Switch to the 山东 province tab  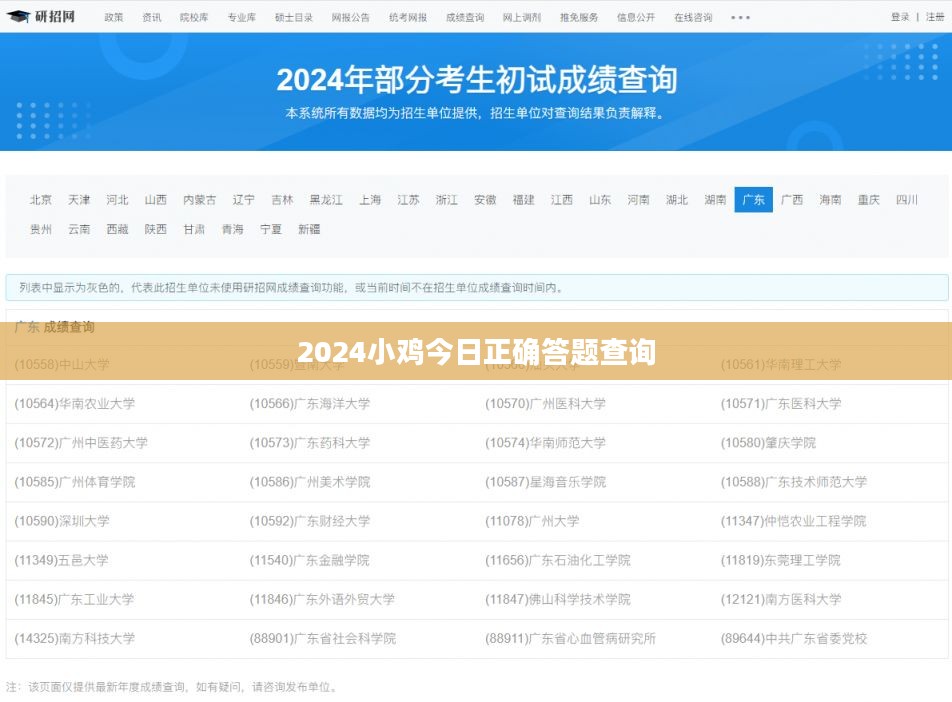click(x=600, y=200)
